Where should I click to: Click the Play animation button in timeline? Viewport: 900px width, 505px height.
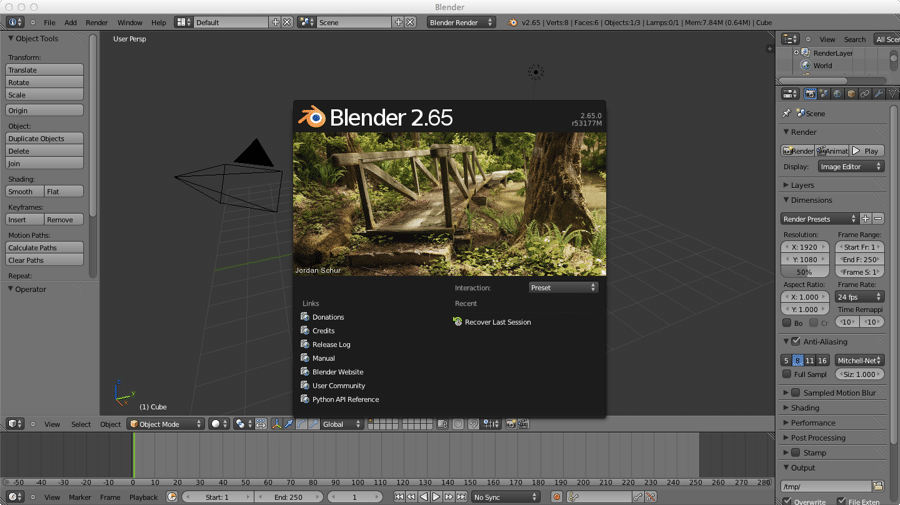click(436, 497)
